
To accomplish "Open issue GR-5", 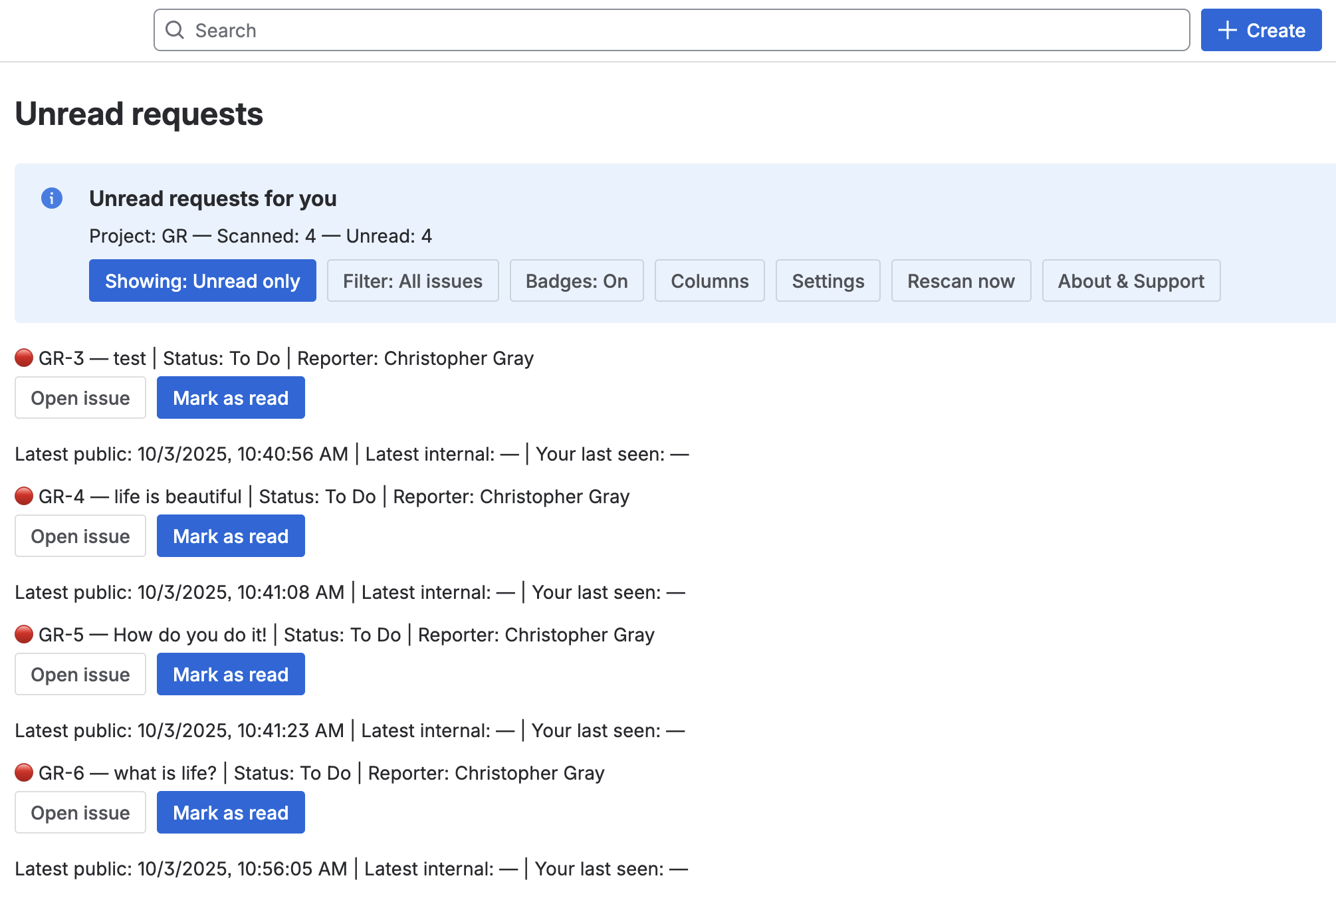I will [80, 674].
